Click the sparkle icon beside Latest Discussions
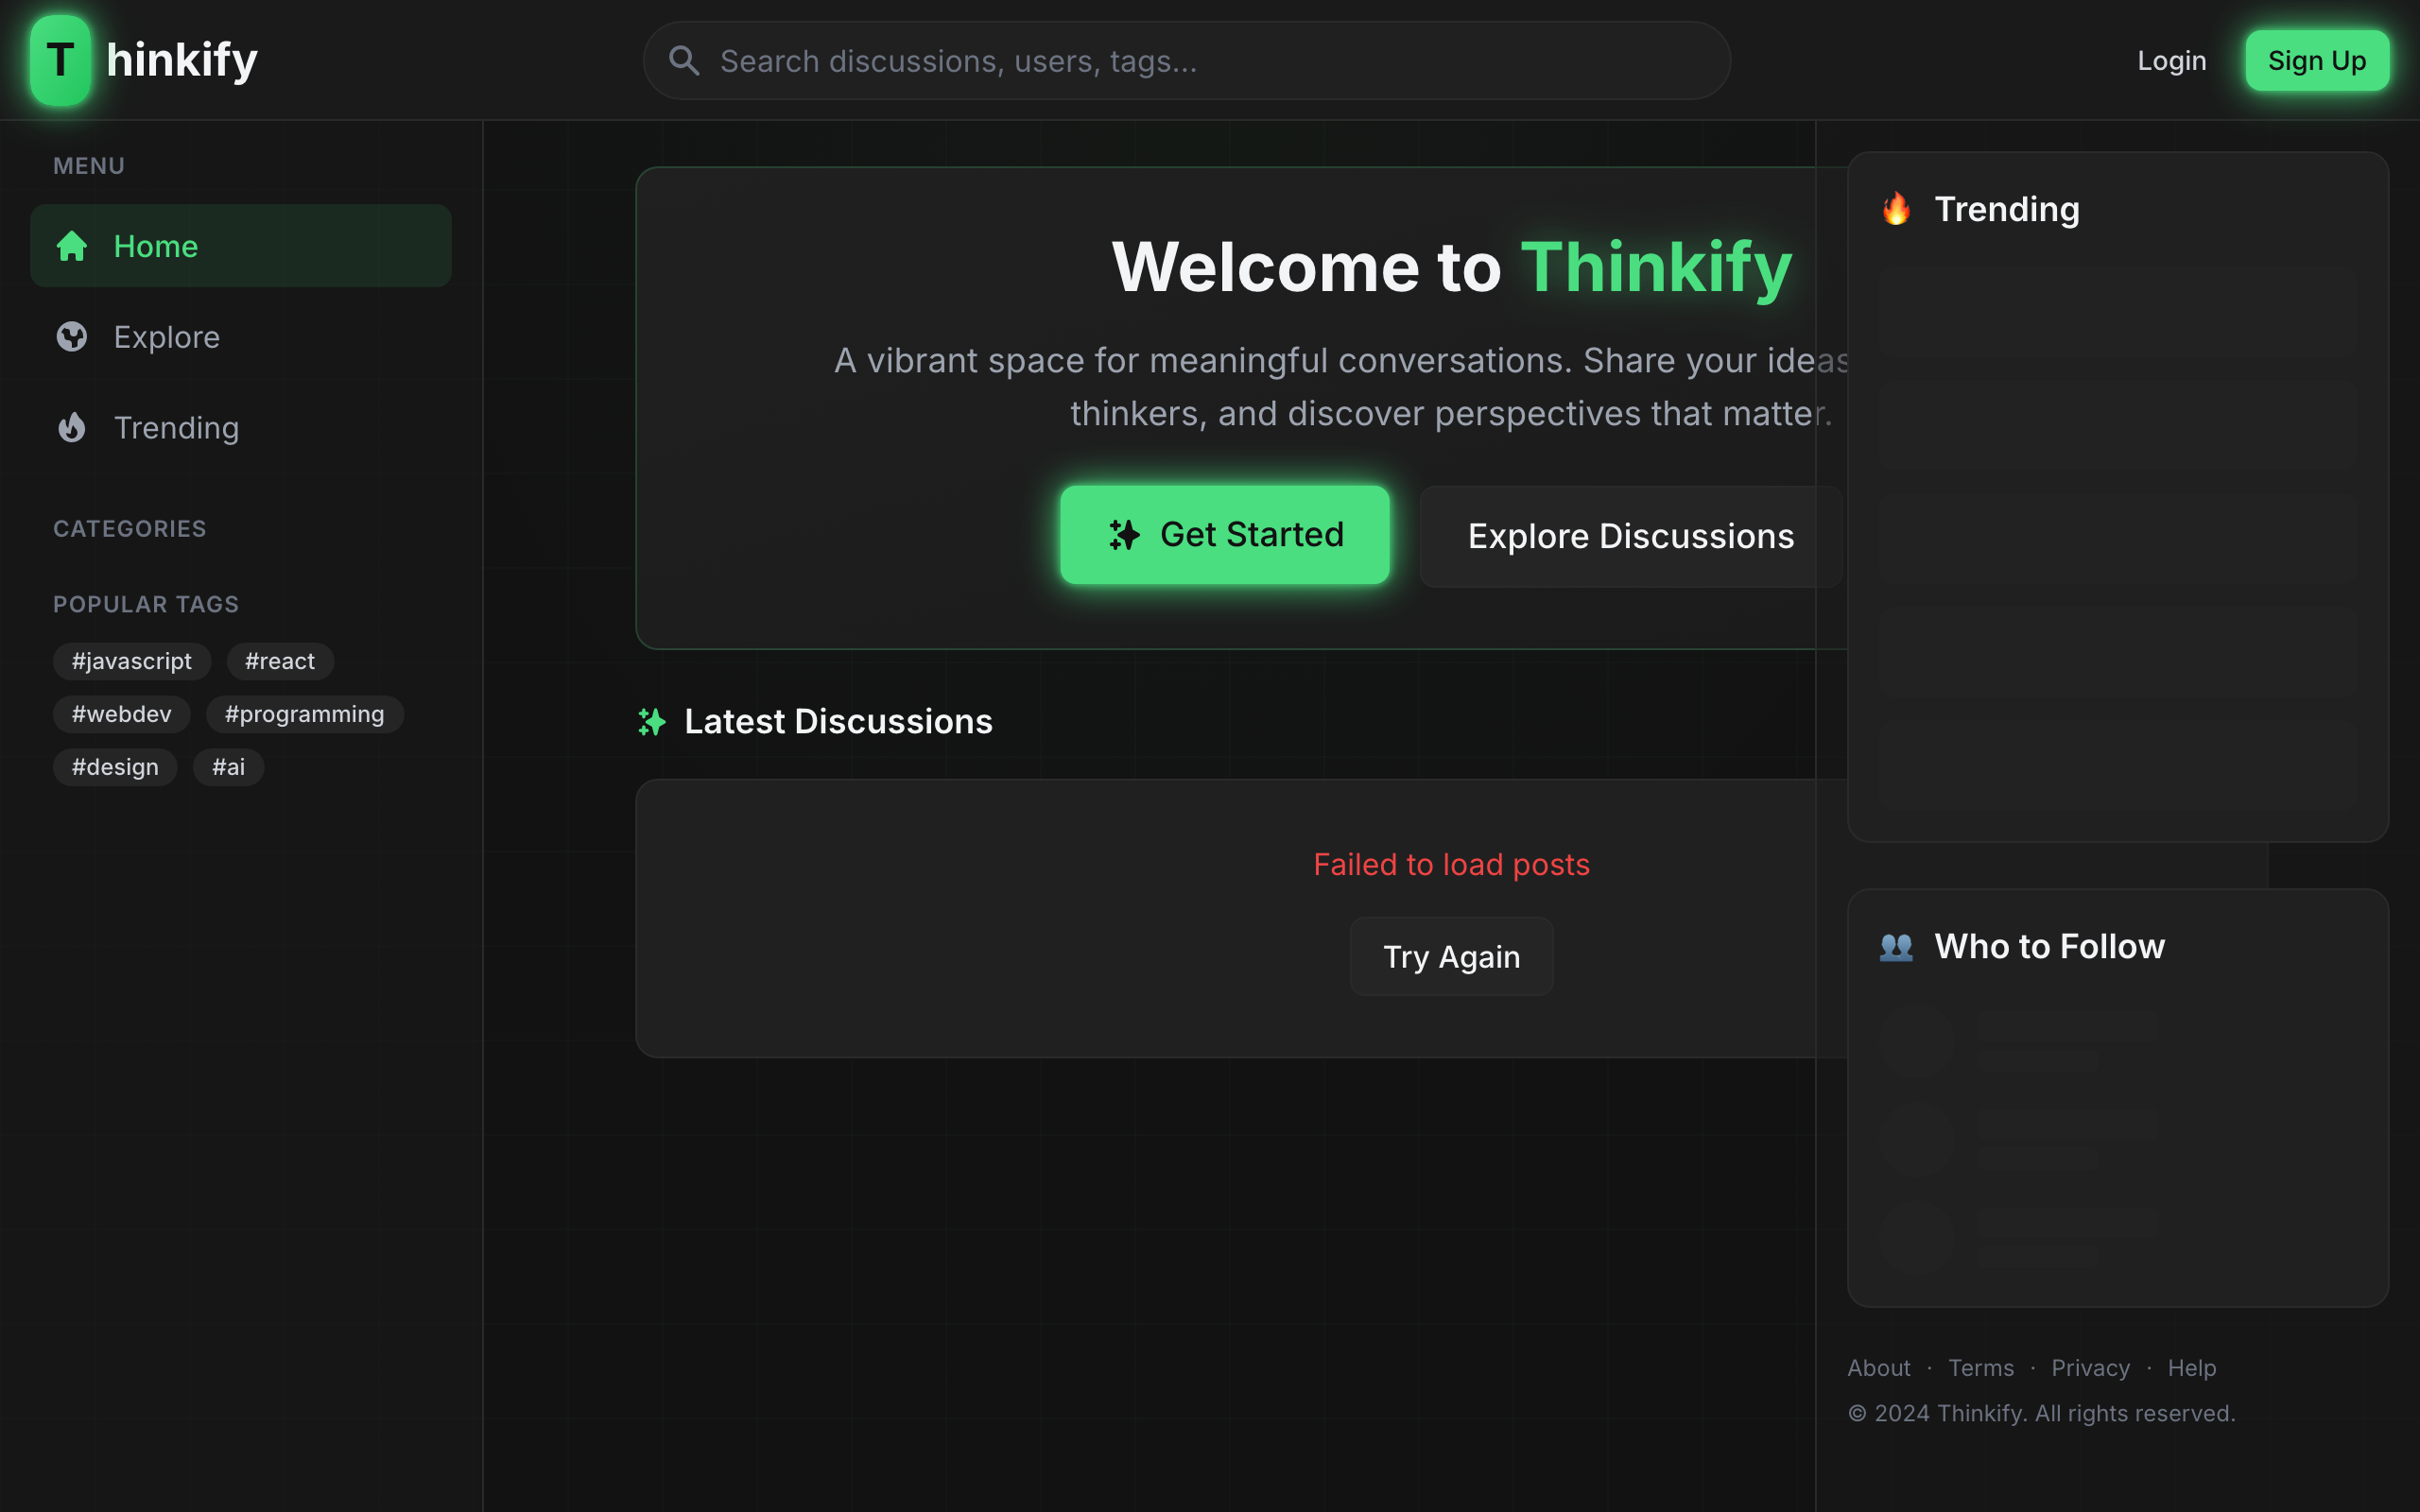The image size is (2420, 1512). [x=652, y=721]
